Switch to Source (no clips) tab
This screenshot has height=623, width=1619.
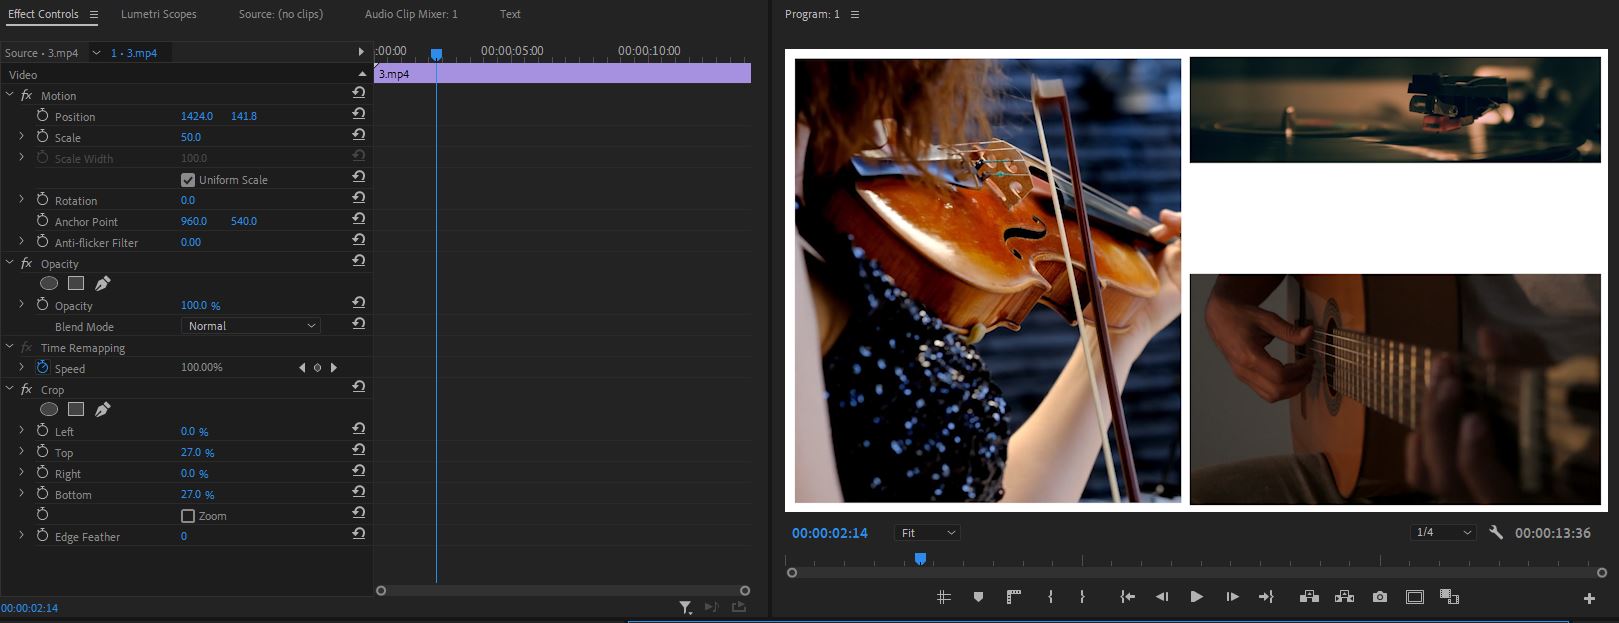(x=281, y=14)
